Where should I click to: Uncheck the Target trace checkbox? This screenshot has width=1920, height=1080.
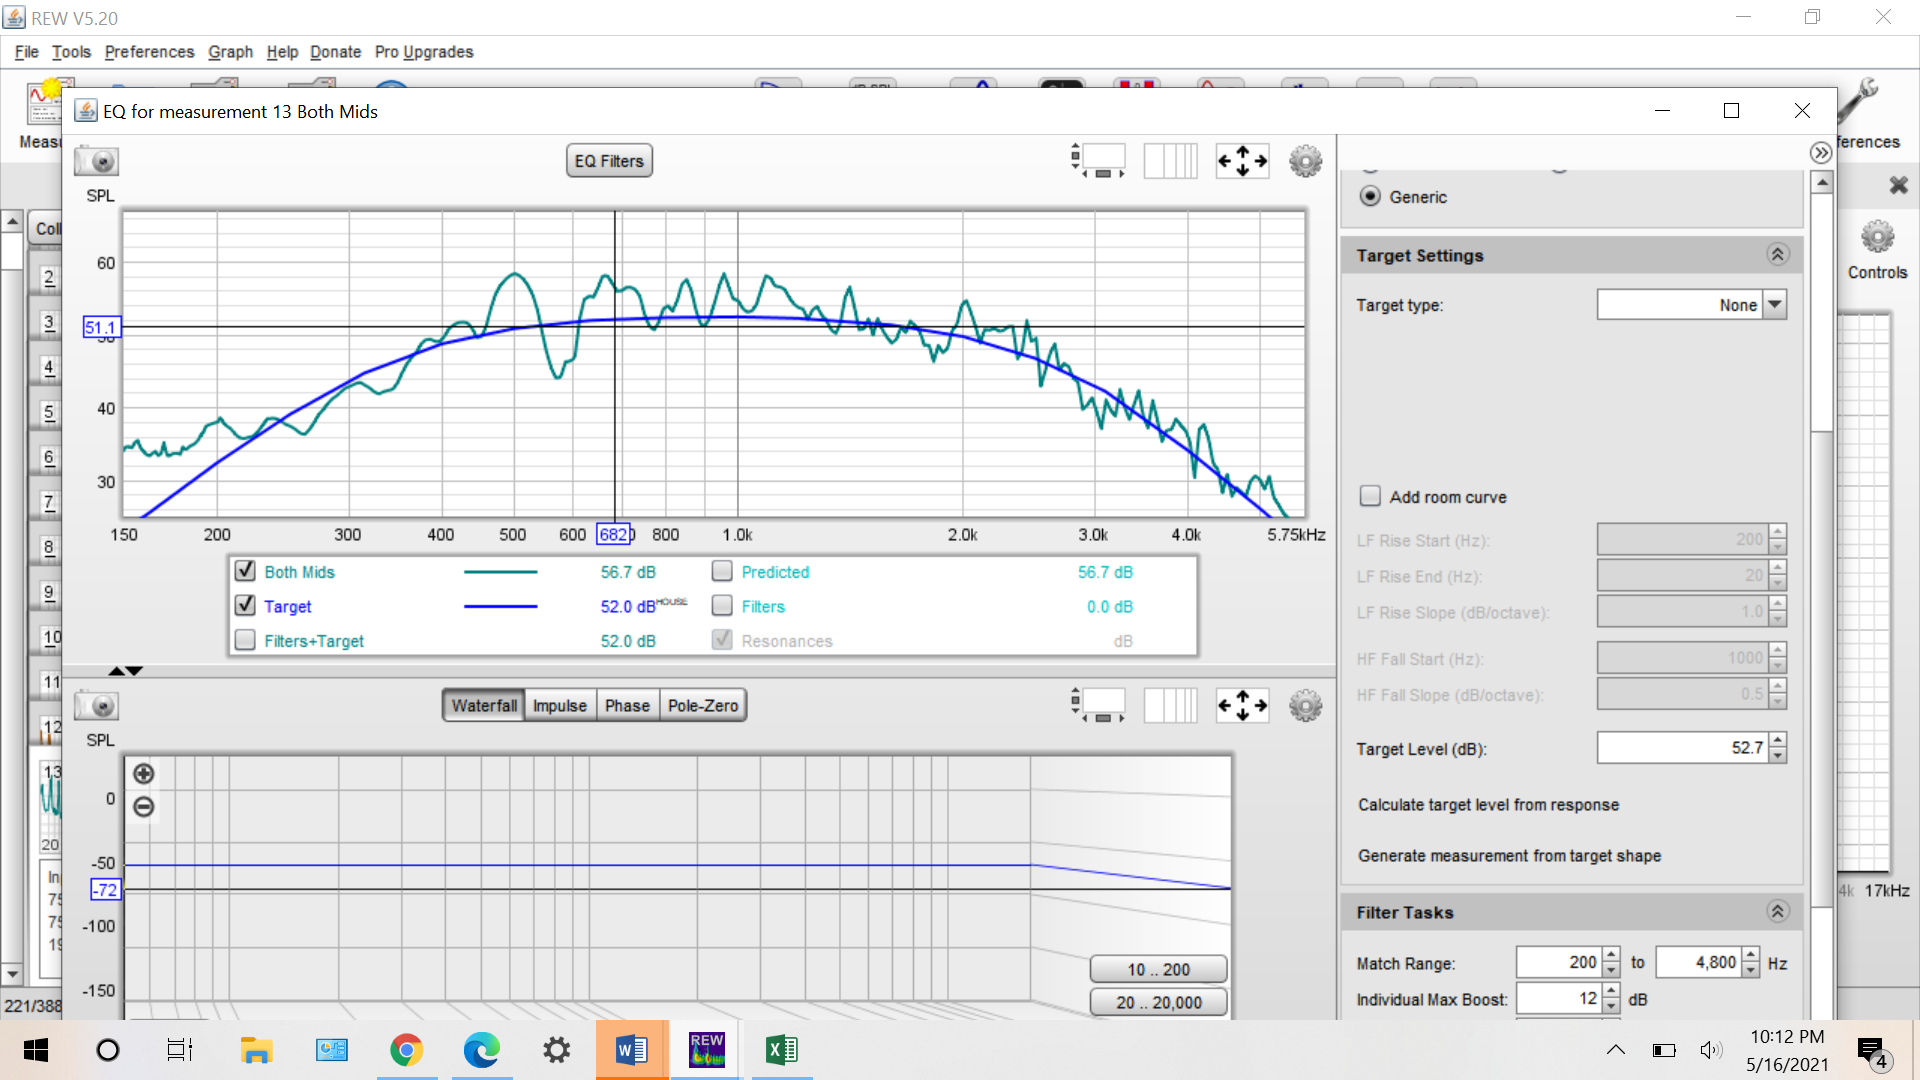point(245,606)
